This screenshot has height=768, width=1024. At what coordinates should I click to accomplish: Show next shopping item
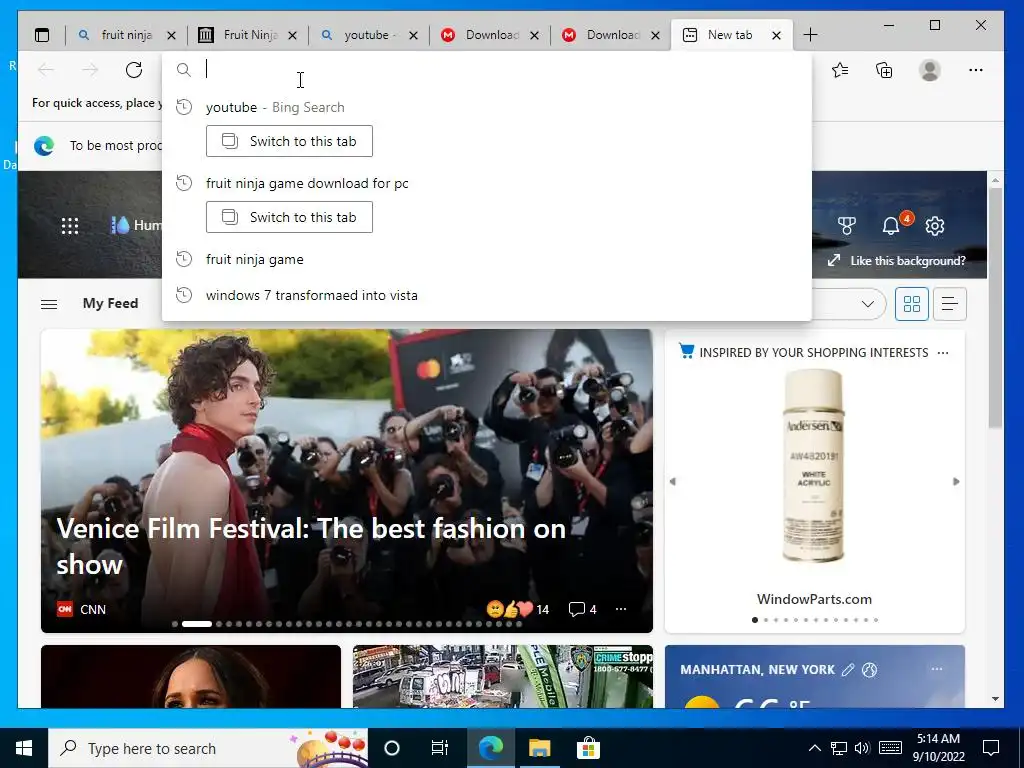tap(956, 481)
